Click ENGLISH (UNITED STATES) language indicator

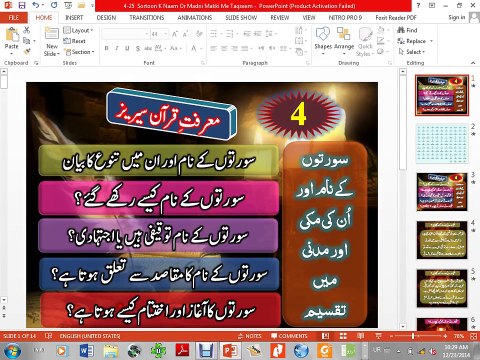pyautogui.click(x=90, y=336)
